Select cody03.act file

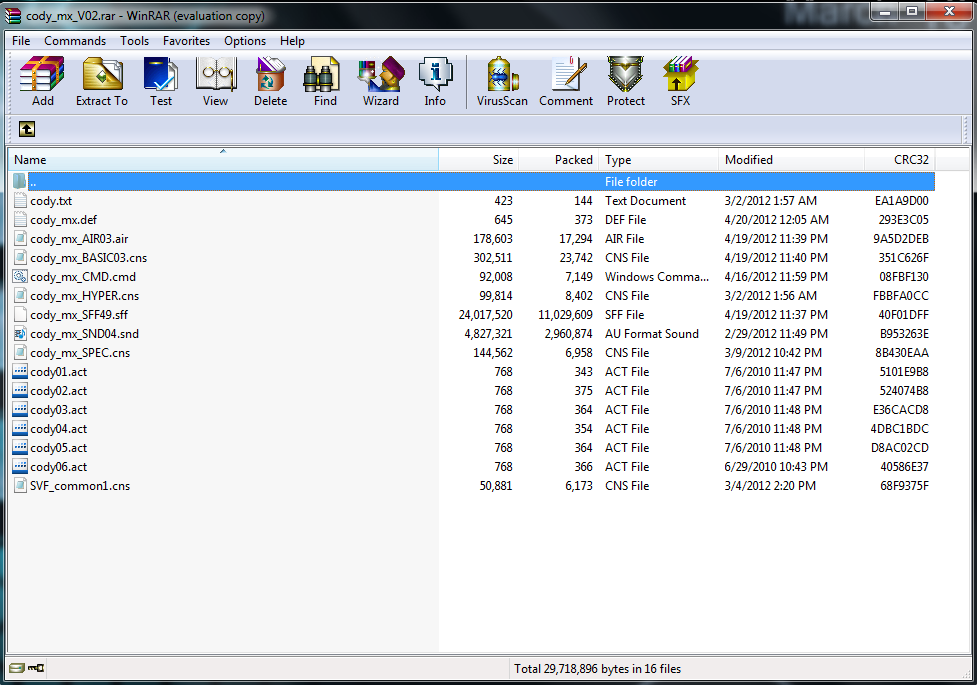point(59,410)
